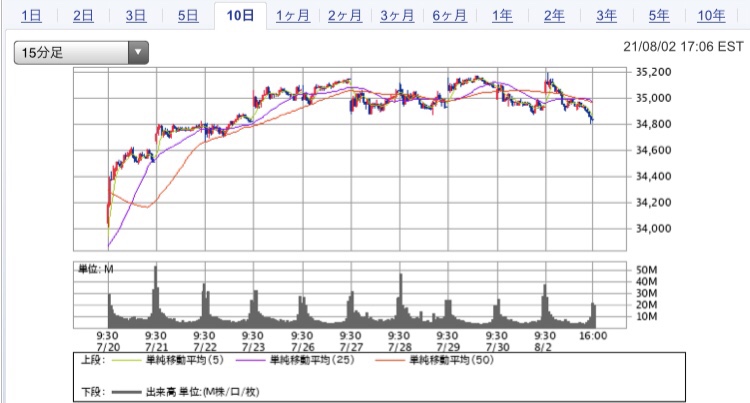Show the 1年 chart range
The width and height of the screenshot is (750, 403).
[502, 16]
